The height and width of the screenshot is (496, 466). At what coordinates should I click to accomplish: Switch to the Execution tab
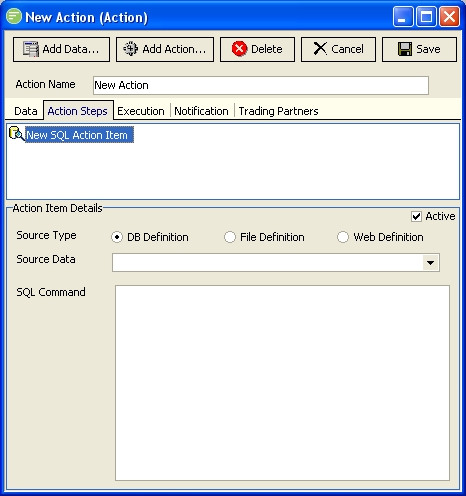(x=141, y=111)
